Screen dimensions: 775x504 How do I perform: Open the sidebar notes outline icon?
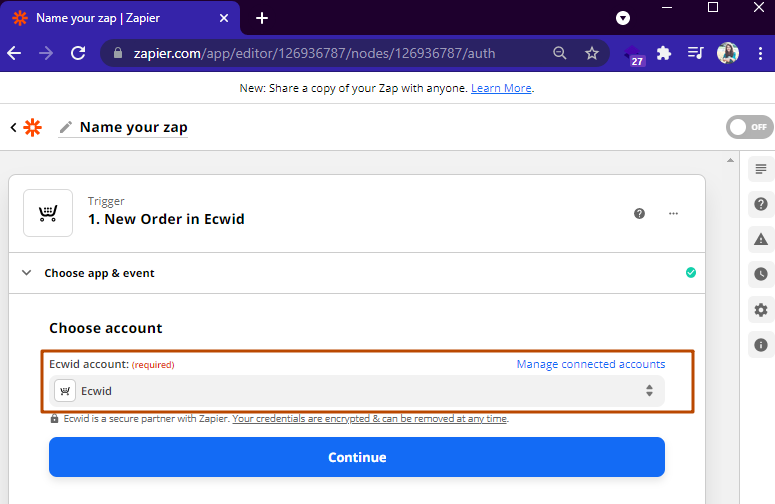click(761, 169)
